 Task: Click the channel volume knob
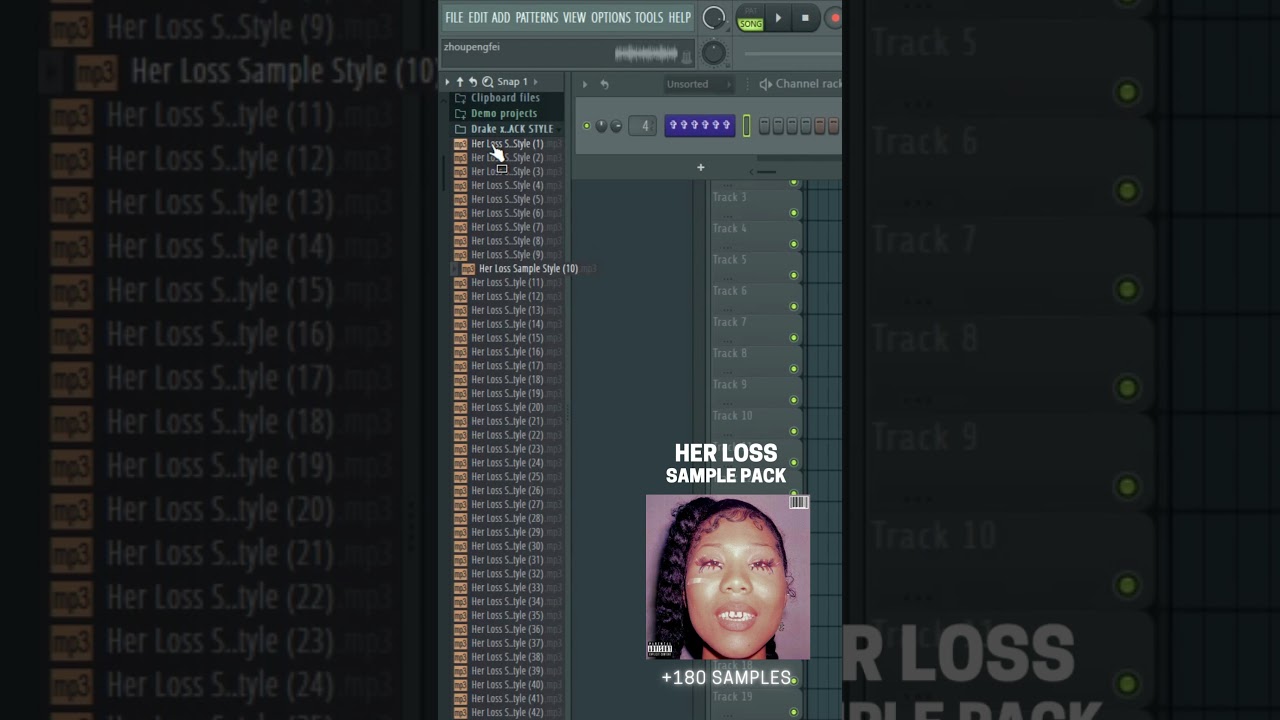[x=616, y=126]
